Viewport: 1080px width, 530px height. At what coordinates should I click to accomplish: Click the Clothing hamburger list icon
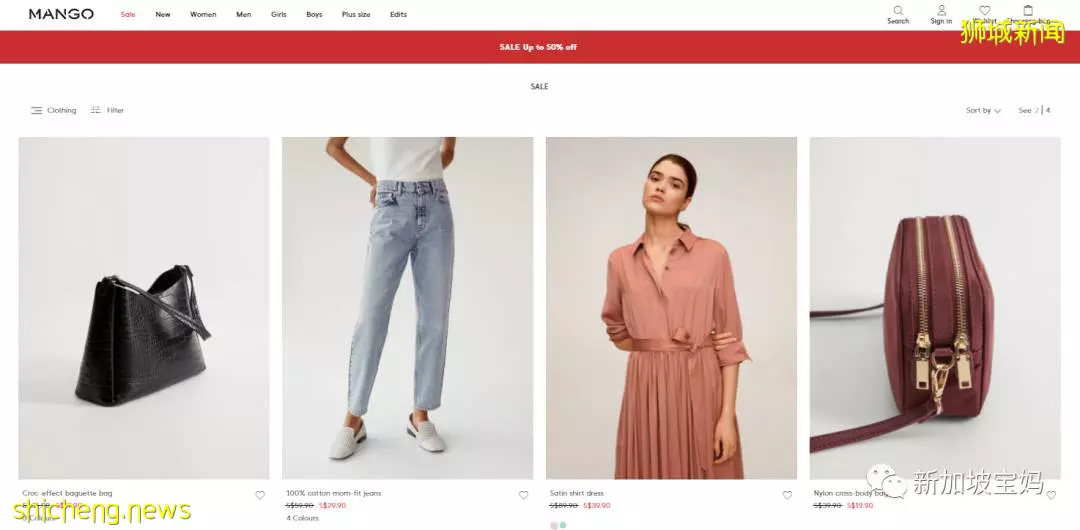click(x=37, y=110)
